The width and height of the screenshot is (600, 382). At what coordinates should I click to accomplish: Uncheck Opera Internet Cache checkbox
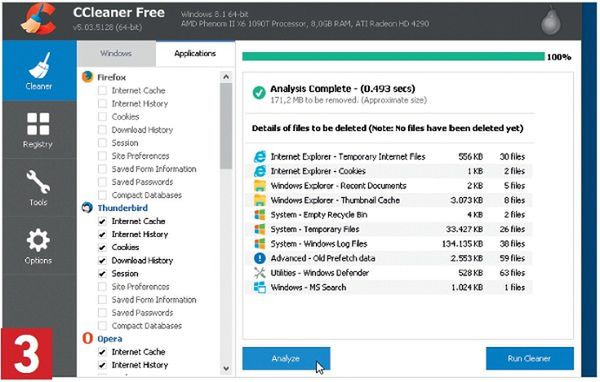[102, 352]
